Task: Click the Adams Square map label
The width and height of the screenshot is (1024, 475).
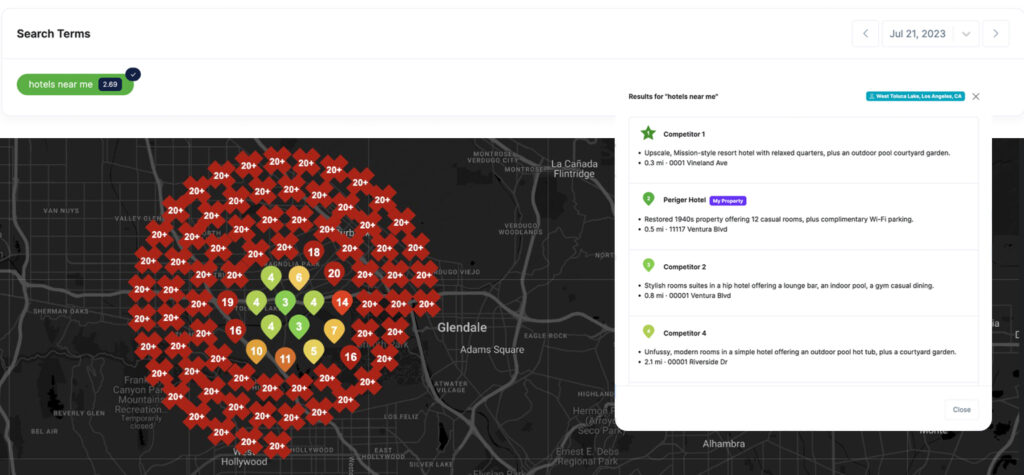Action: [x=492, y=350]
